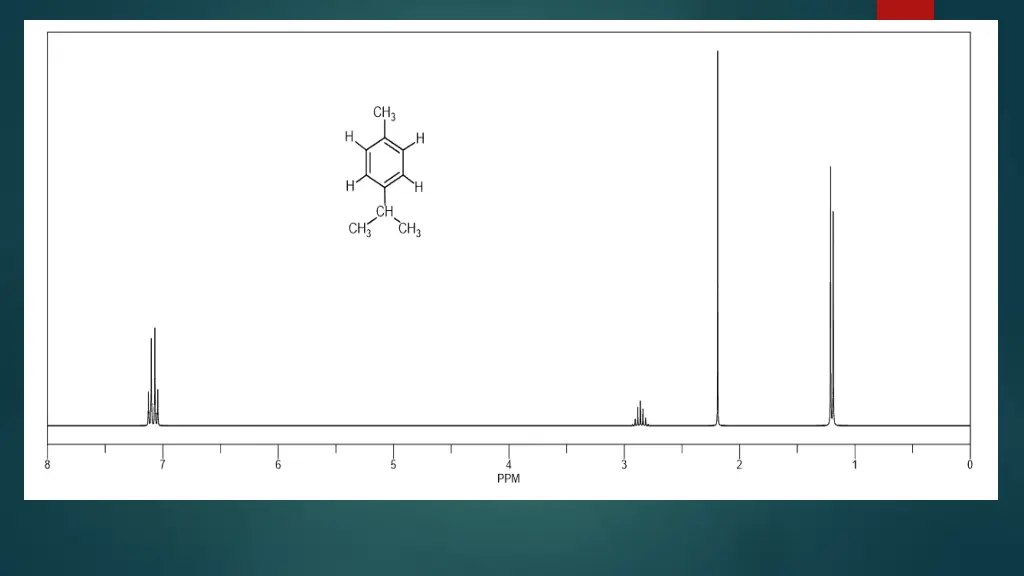The width and height of the screenshot is (1024, 576).
Task: Click the axis tick label 1
Action: pos(855,465)
